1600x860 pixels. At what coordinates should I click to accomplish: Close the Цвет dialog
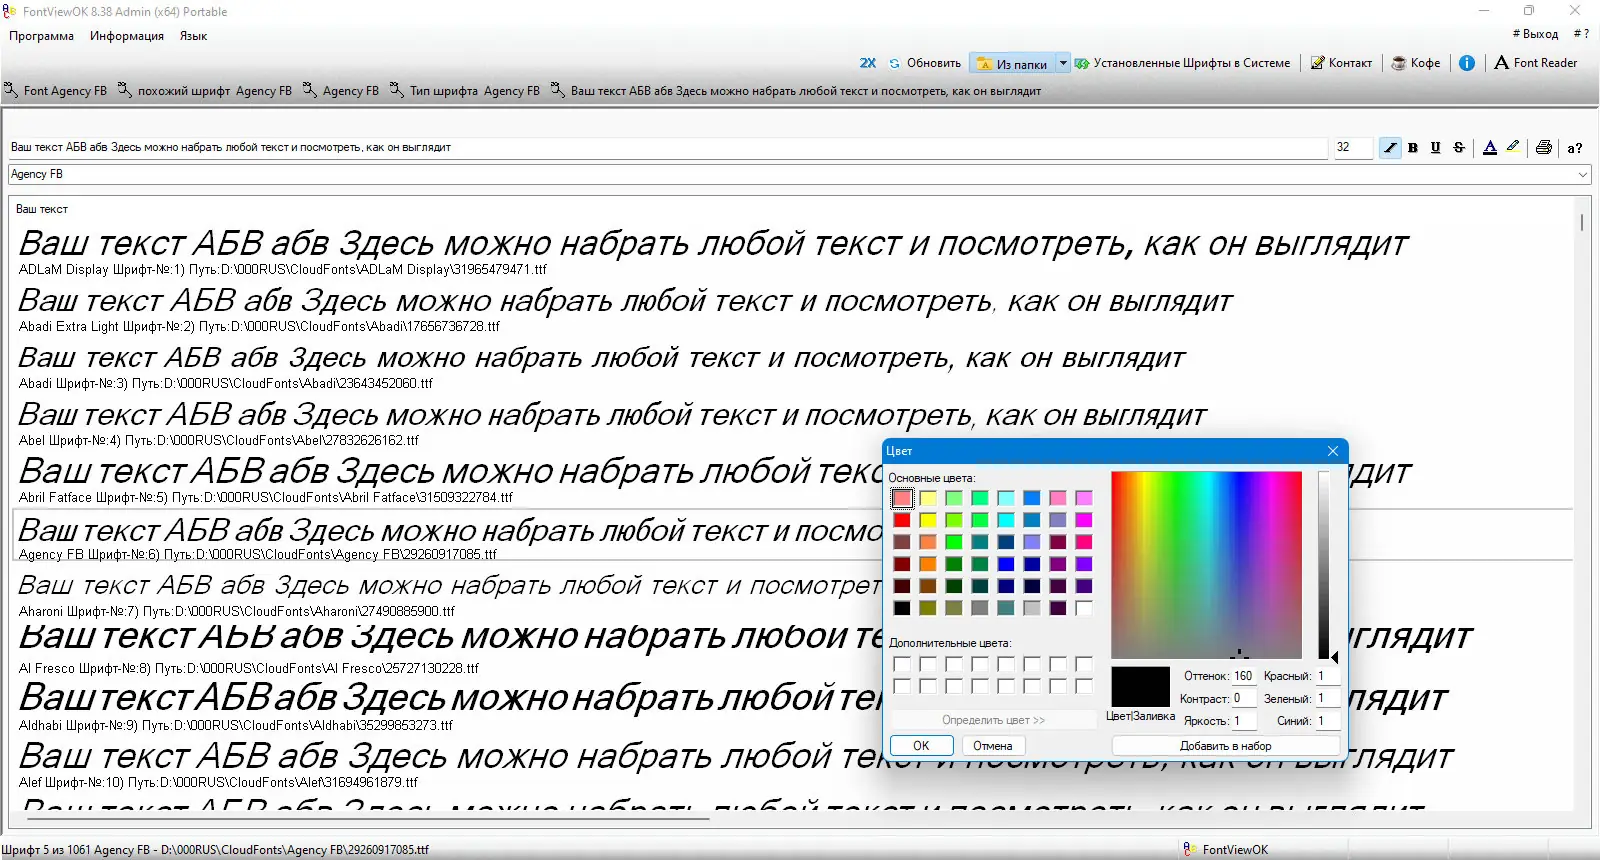[1333, 451]
